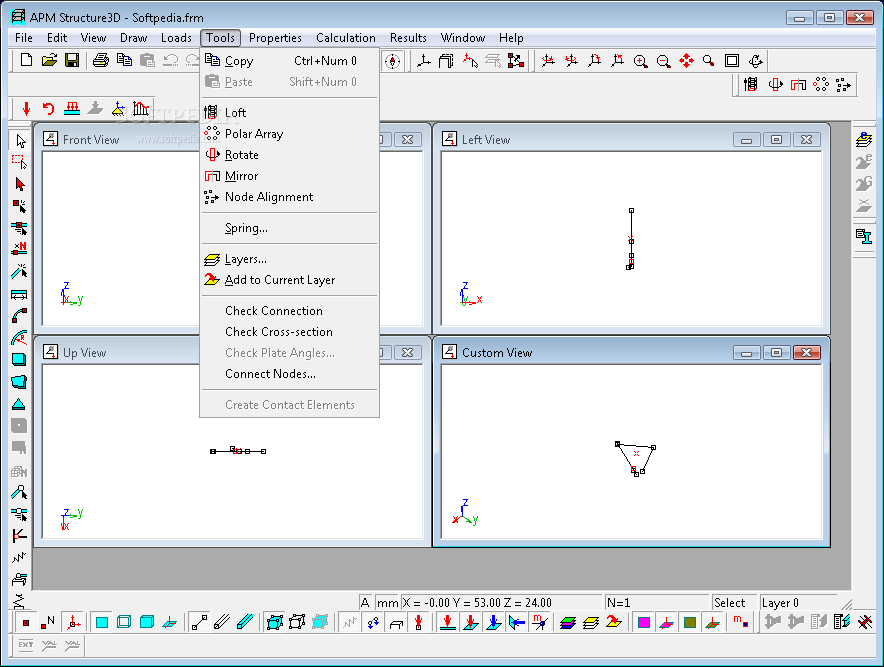Click the Select status bar field
Screen dimensions: 884x667
pos(733,603)
